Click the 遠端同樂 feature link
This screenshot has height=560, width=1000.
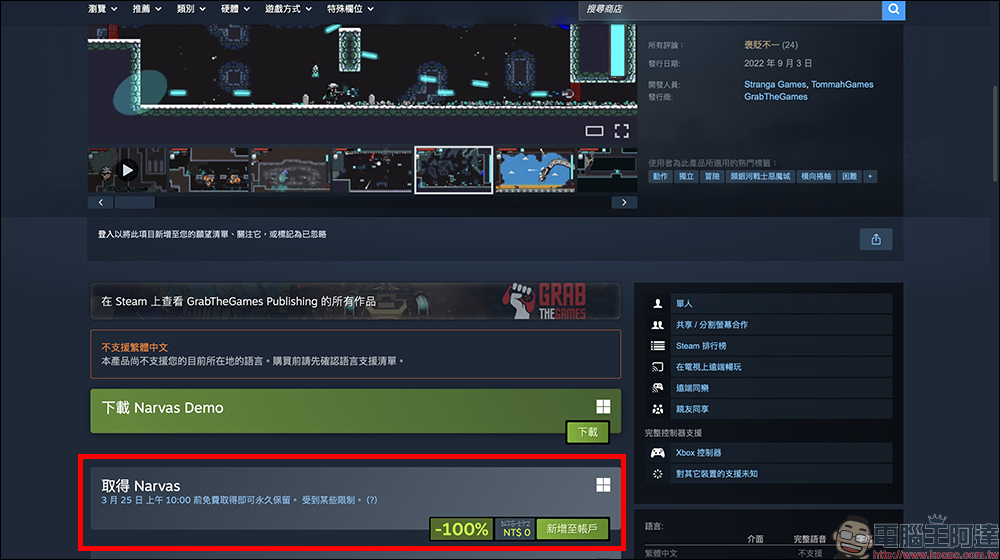click(692, 388)
